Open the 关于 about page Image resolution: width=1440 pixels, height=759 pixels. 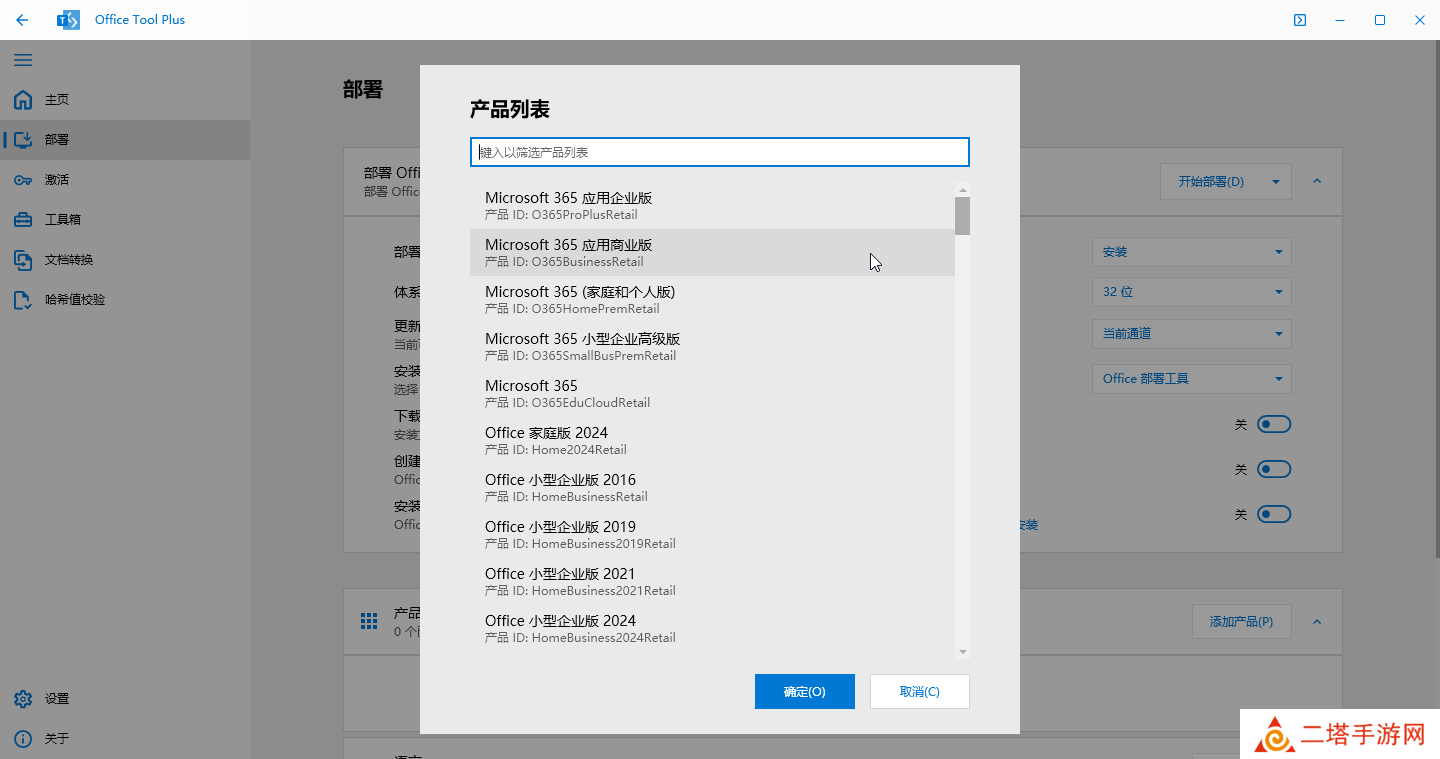[x=125, y=739]
